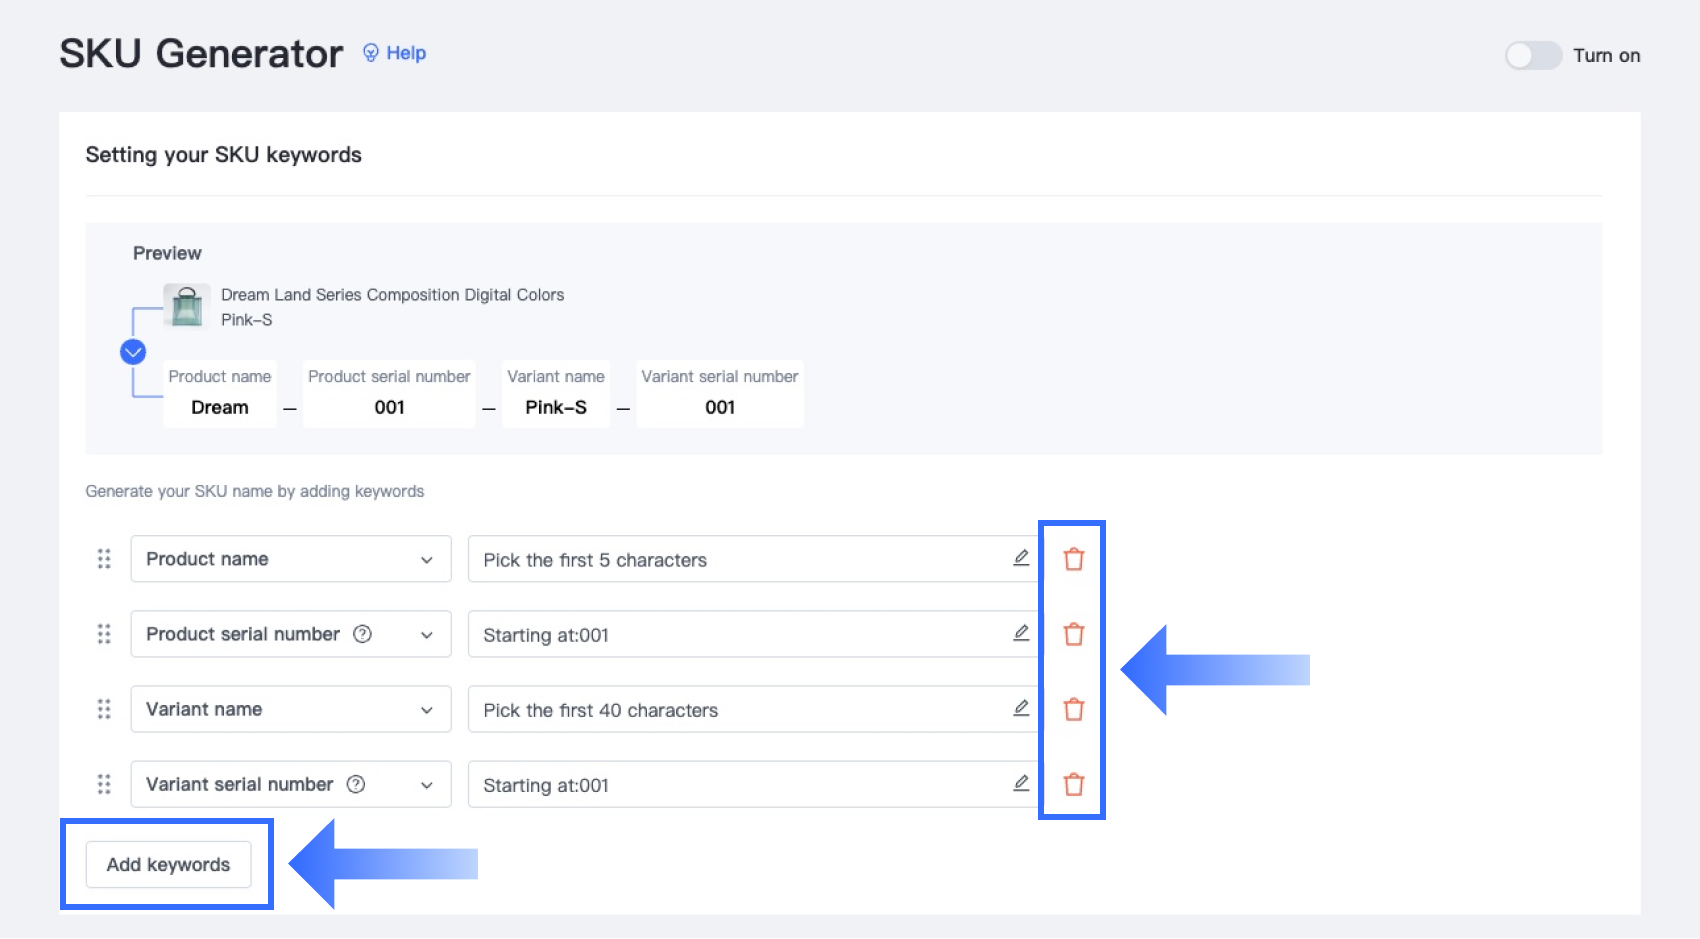Delete the Variant name keyword row
The height and width of the screenshot is (939, 1700).
point(1073,709)
